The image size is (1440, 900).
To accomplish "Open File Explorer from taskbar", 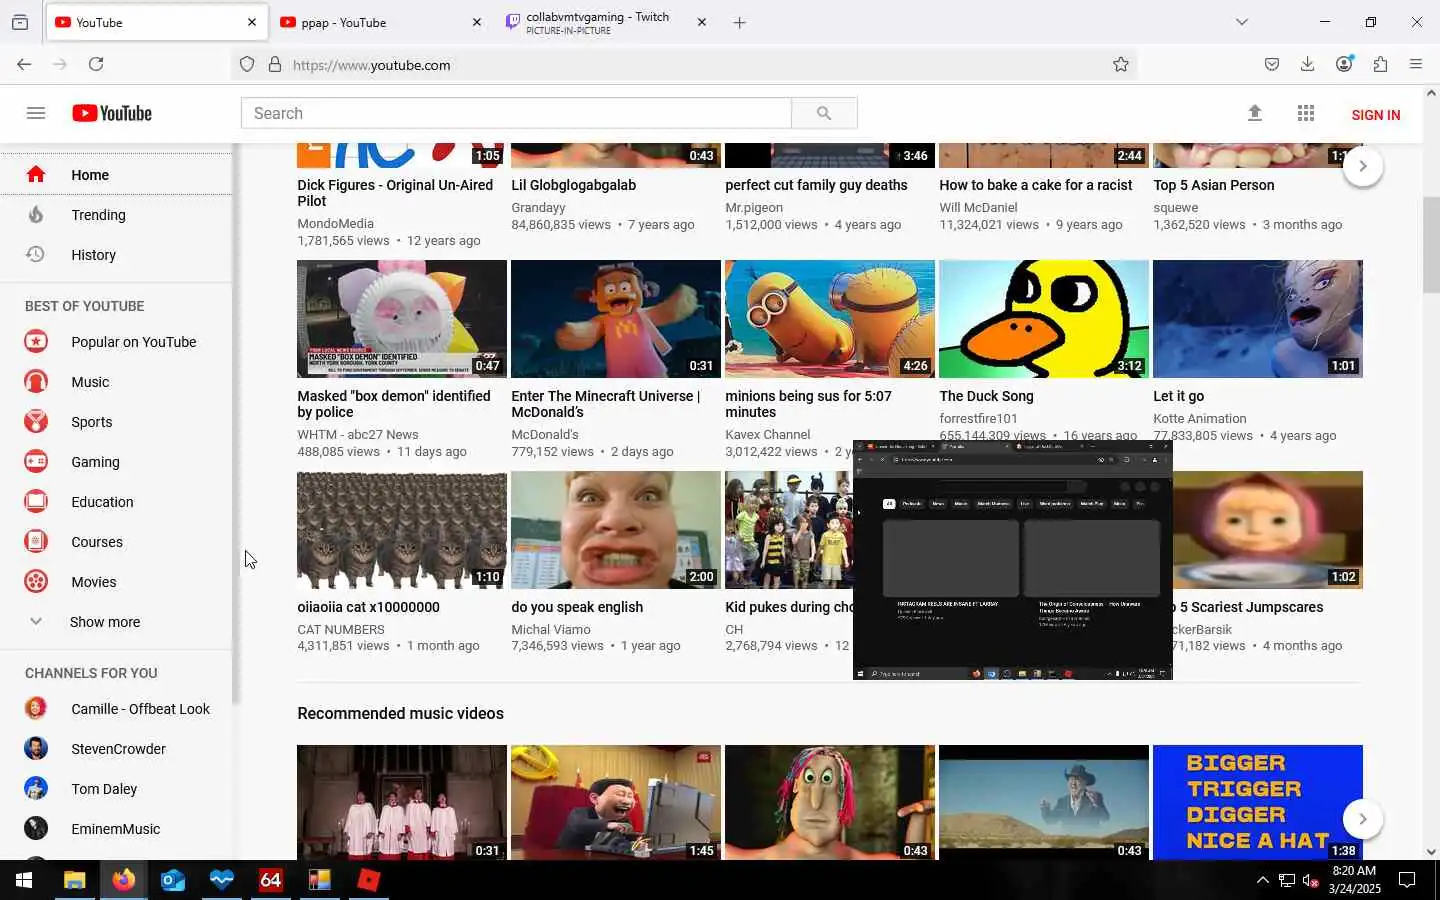I will [74, 880].
